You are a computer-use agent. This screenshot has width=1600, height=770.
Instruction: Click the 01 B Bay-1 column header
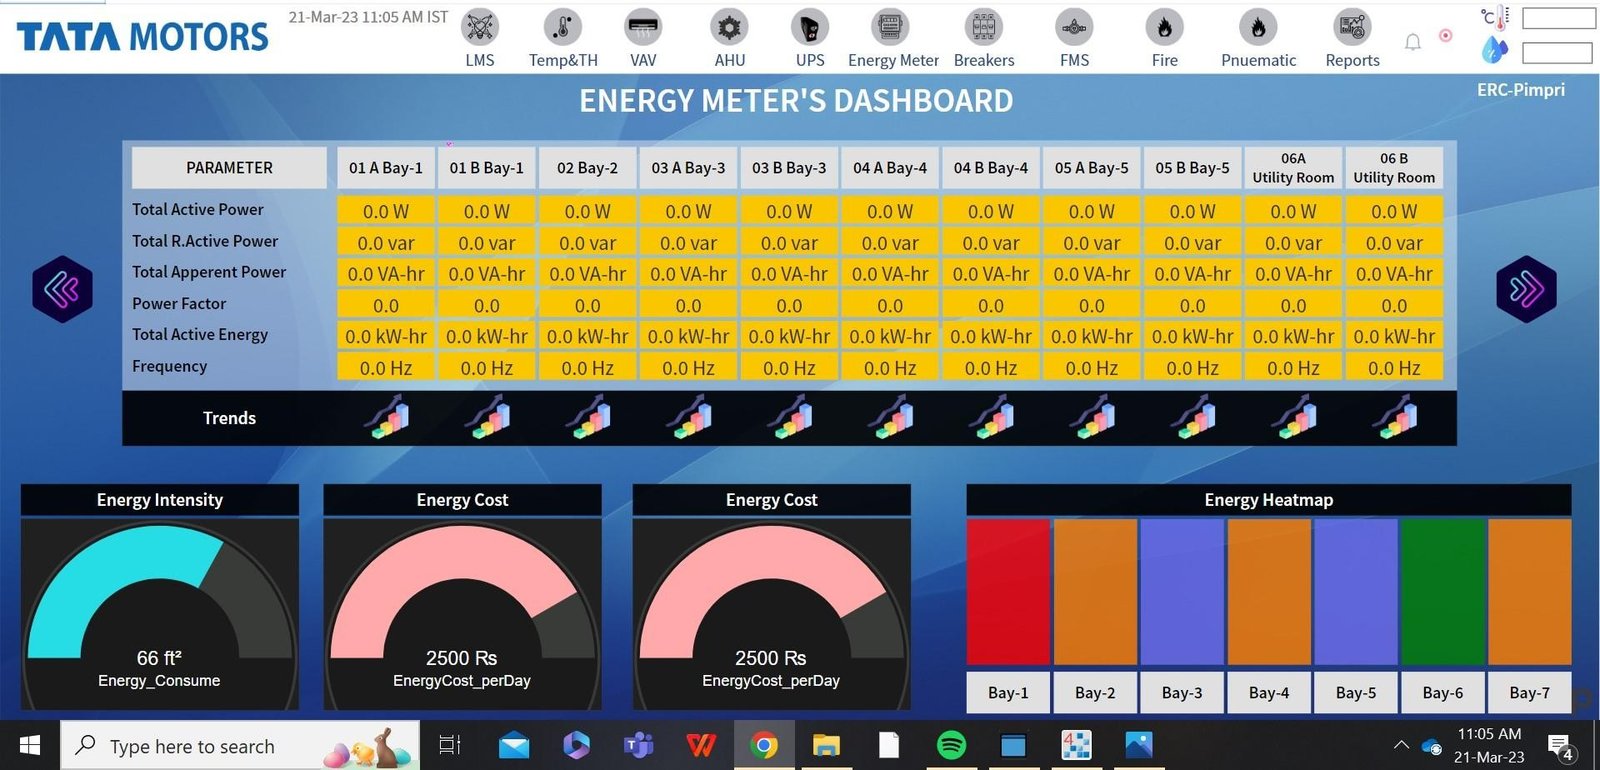point(487,168)
